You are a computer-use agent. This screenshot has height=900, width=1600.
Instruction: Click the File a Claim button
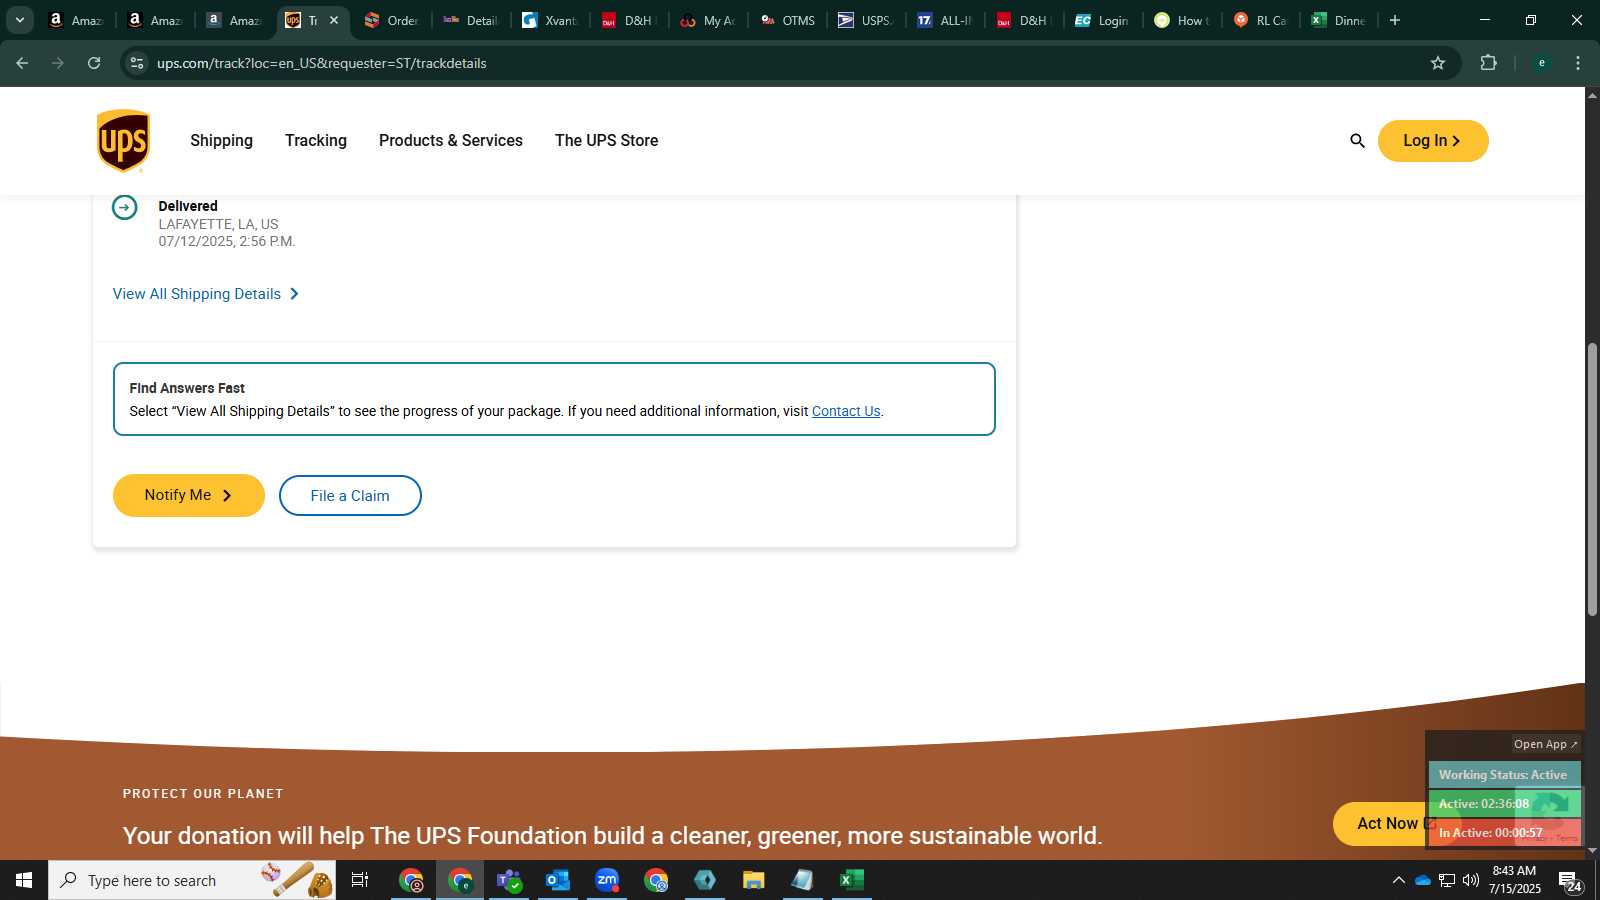point(350,496)
